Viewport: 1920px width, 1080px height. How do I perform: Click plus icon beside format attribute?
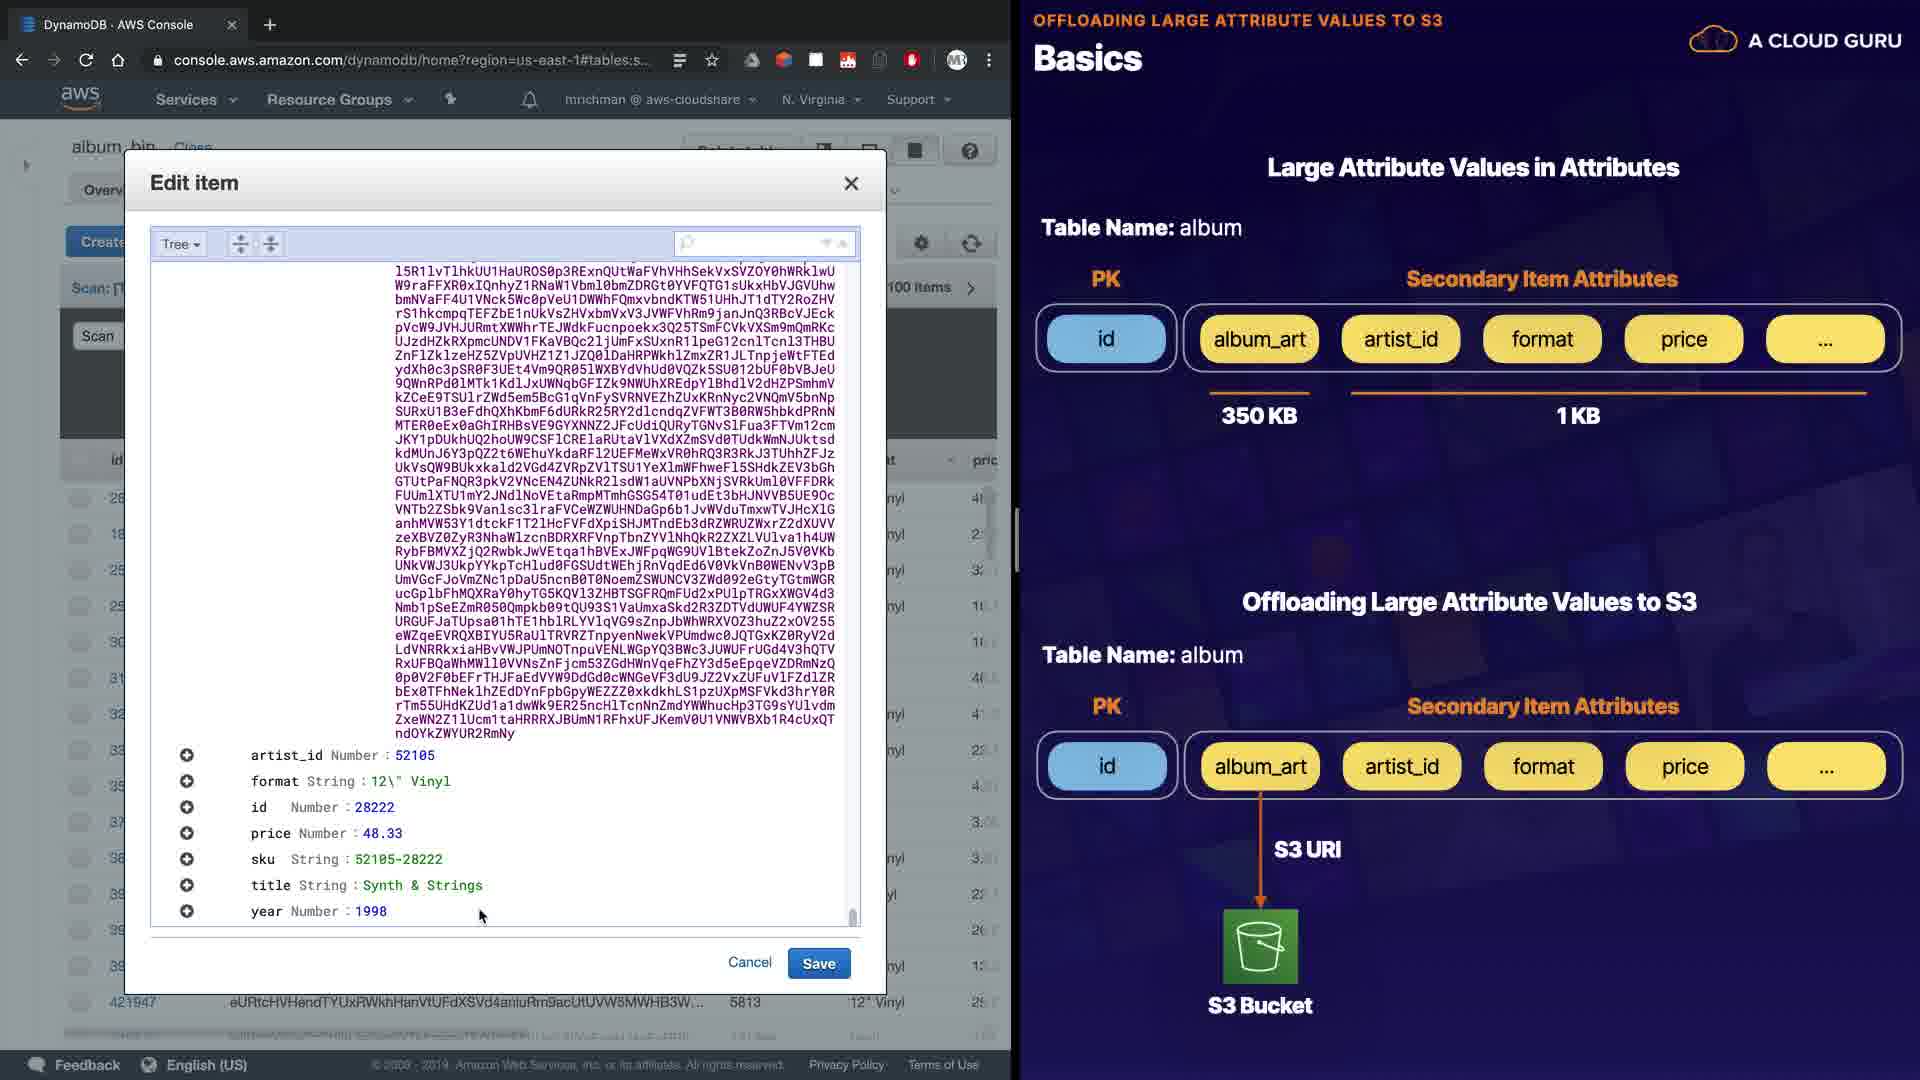point(187,781)
